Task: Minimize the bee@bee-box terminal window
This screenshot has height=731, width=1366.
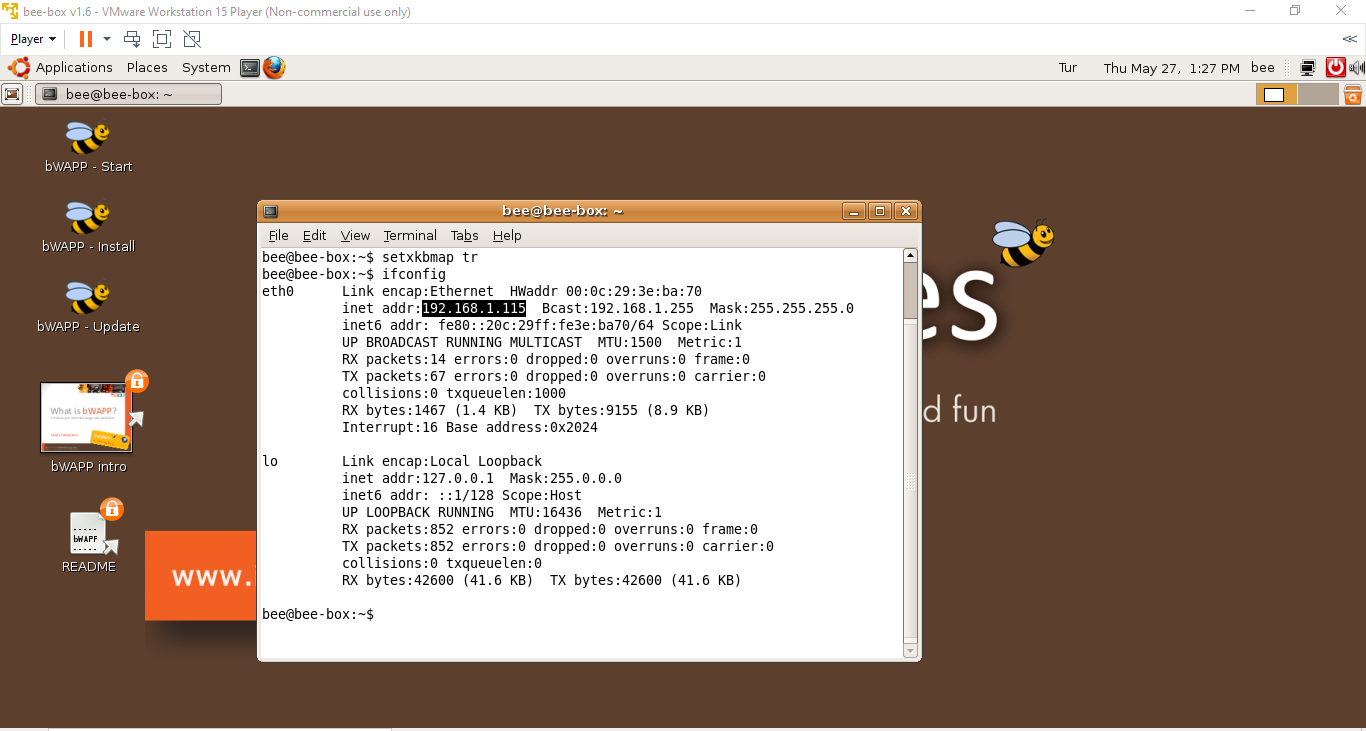Action: [854, 211]
